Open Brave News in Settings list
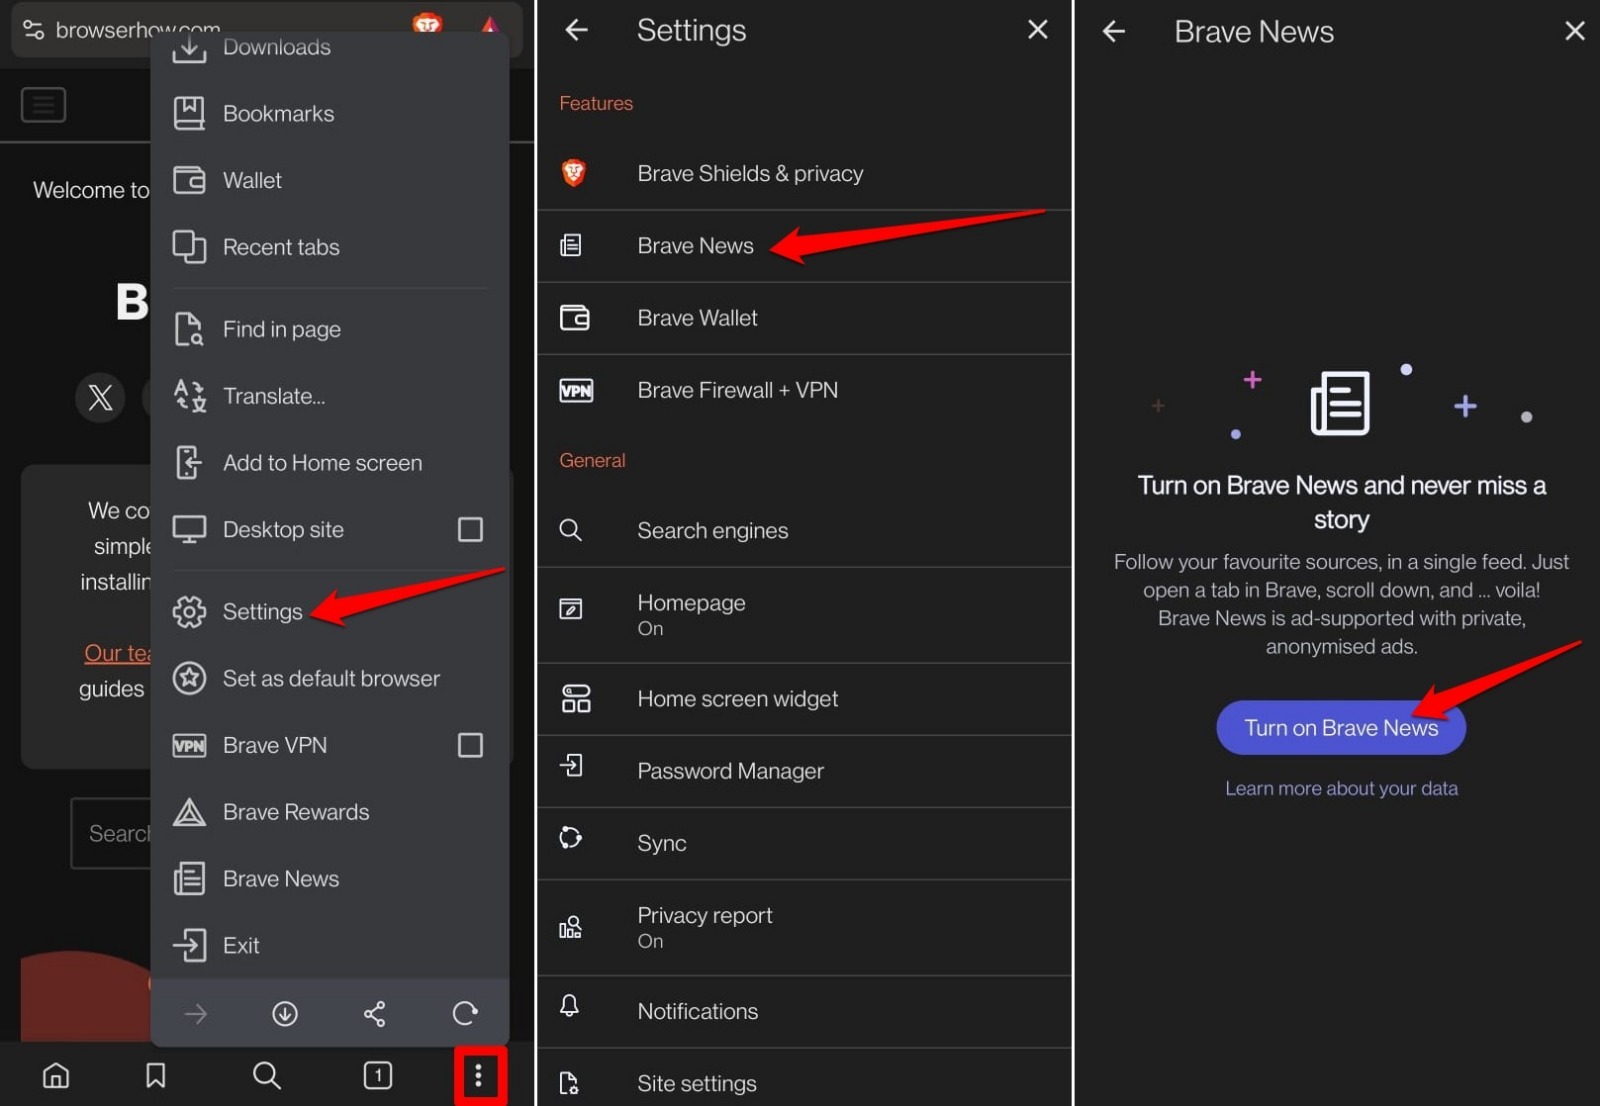 tap(804, 246)
